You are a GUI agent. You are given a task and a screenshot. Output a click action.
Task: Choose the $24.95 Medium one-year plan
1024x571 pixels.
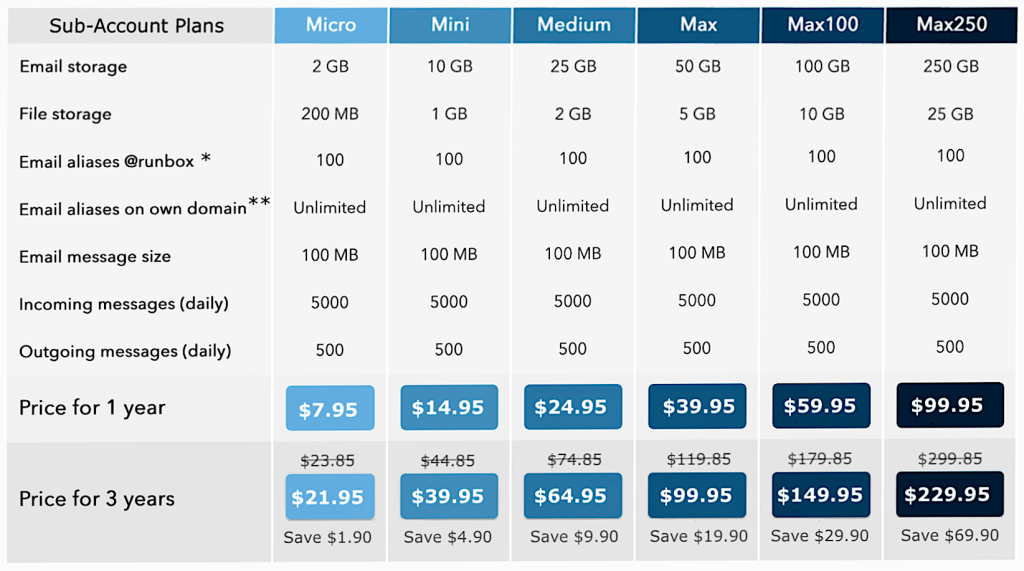point(572,407)
